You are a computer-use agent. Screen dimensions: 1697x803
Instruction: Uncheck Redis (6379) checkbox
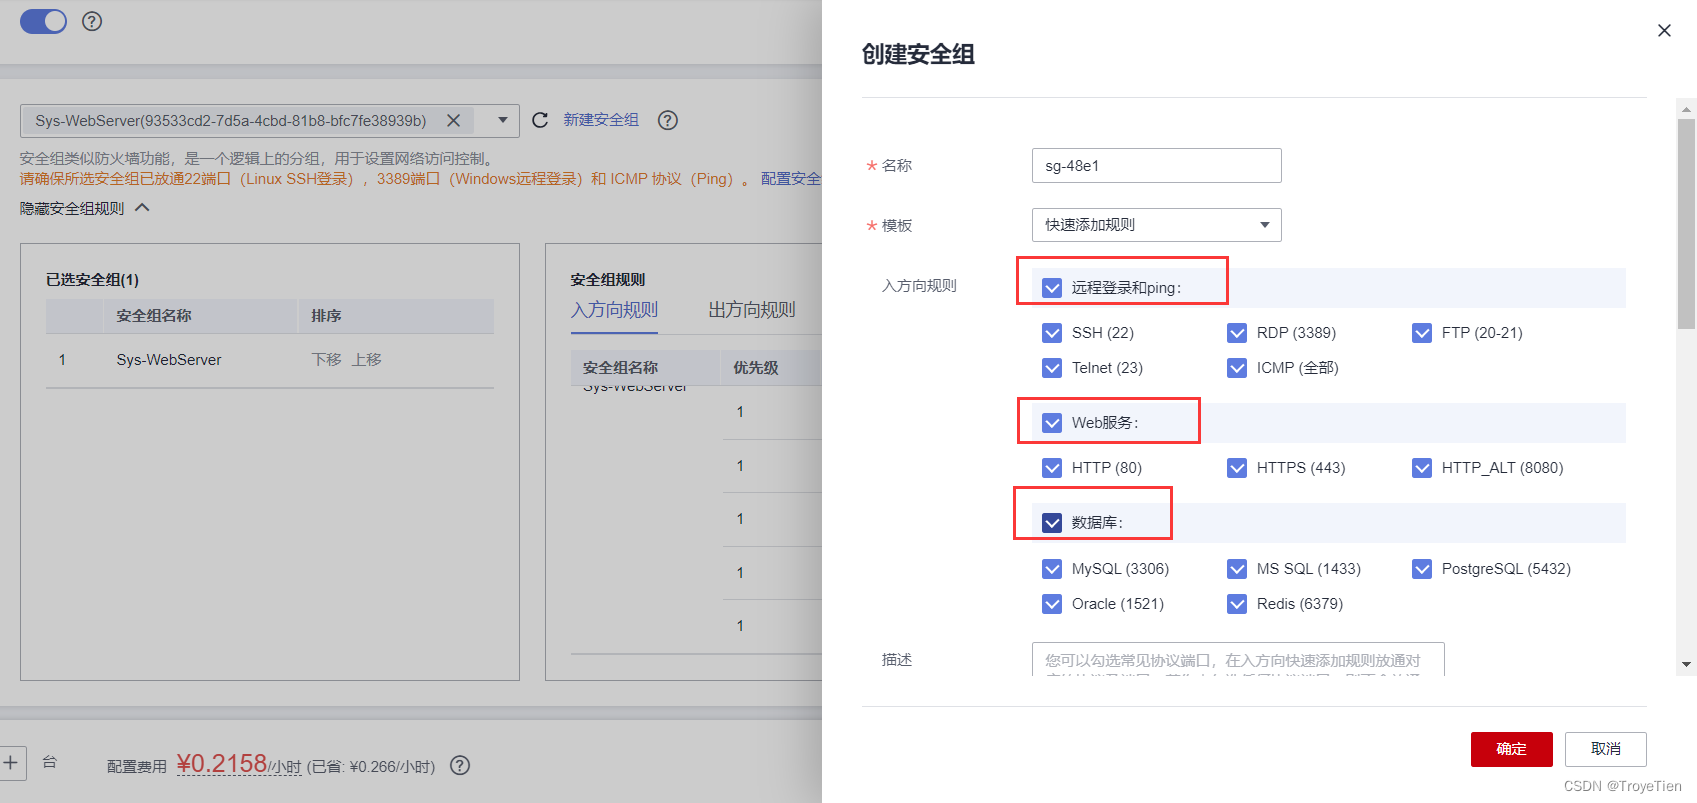click(1237, 604)
